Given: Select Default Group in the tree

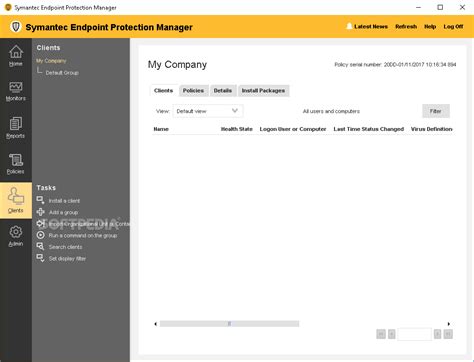Looking at the screenshot, I should point(62,73).
